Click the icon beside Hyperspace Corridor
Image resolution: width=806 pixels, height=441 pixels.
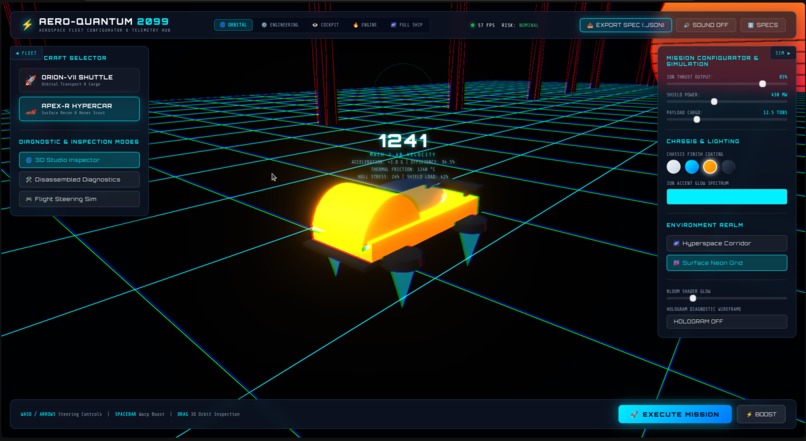pyautogui.click(x=676, y=243)
